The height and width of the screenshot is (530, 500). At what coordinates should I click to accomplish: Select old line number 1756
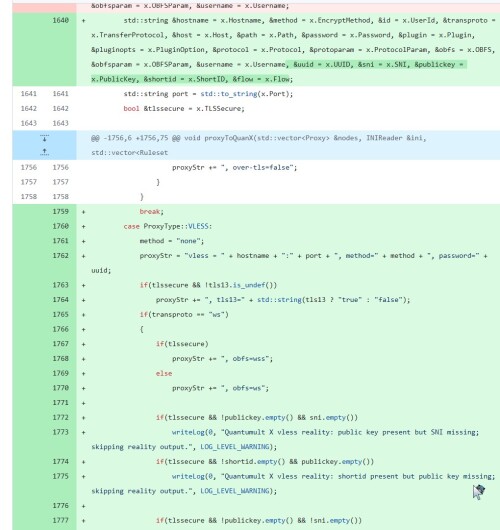pyautogui.click(x=29, y=167)
